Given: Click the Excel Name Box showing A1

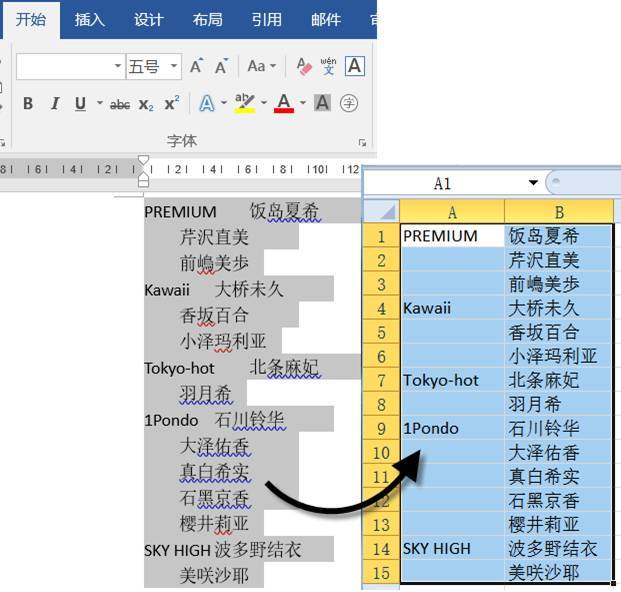Looking at the screenshot, I should click(443, 183).
